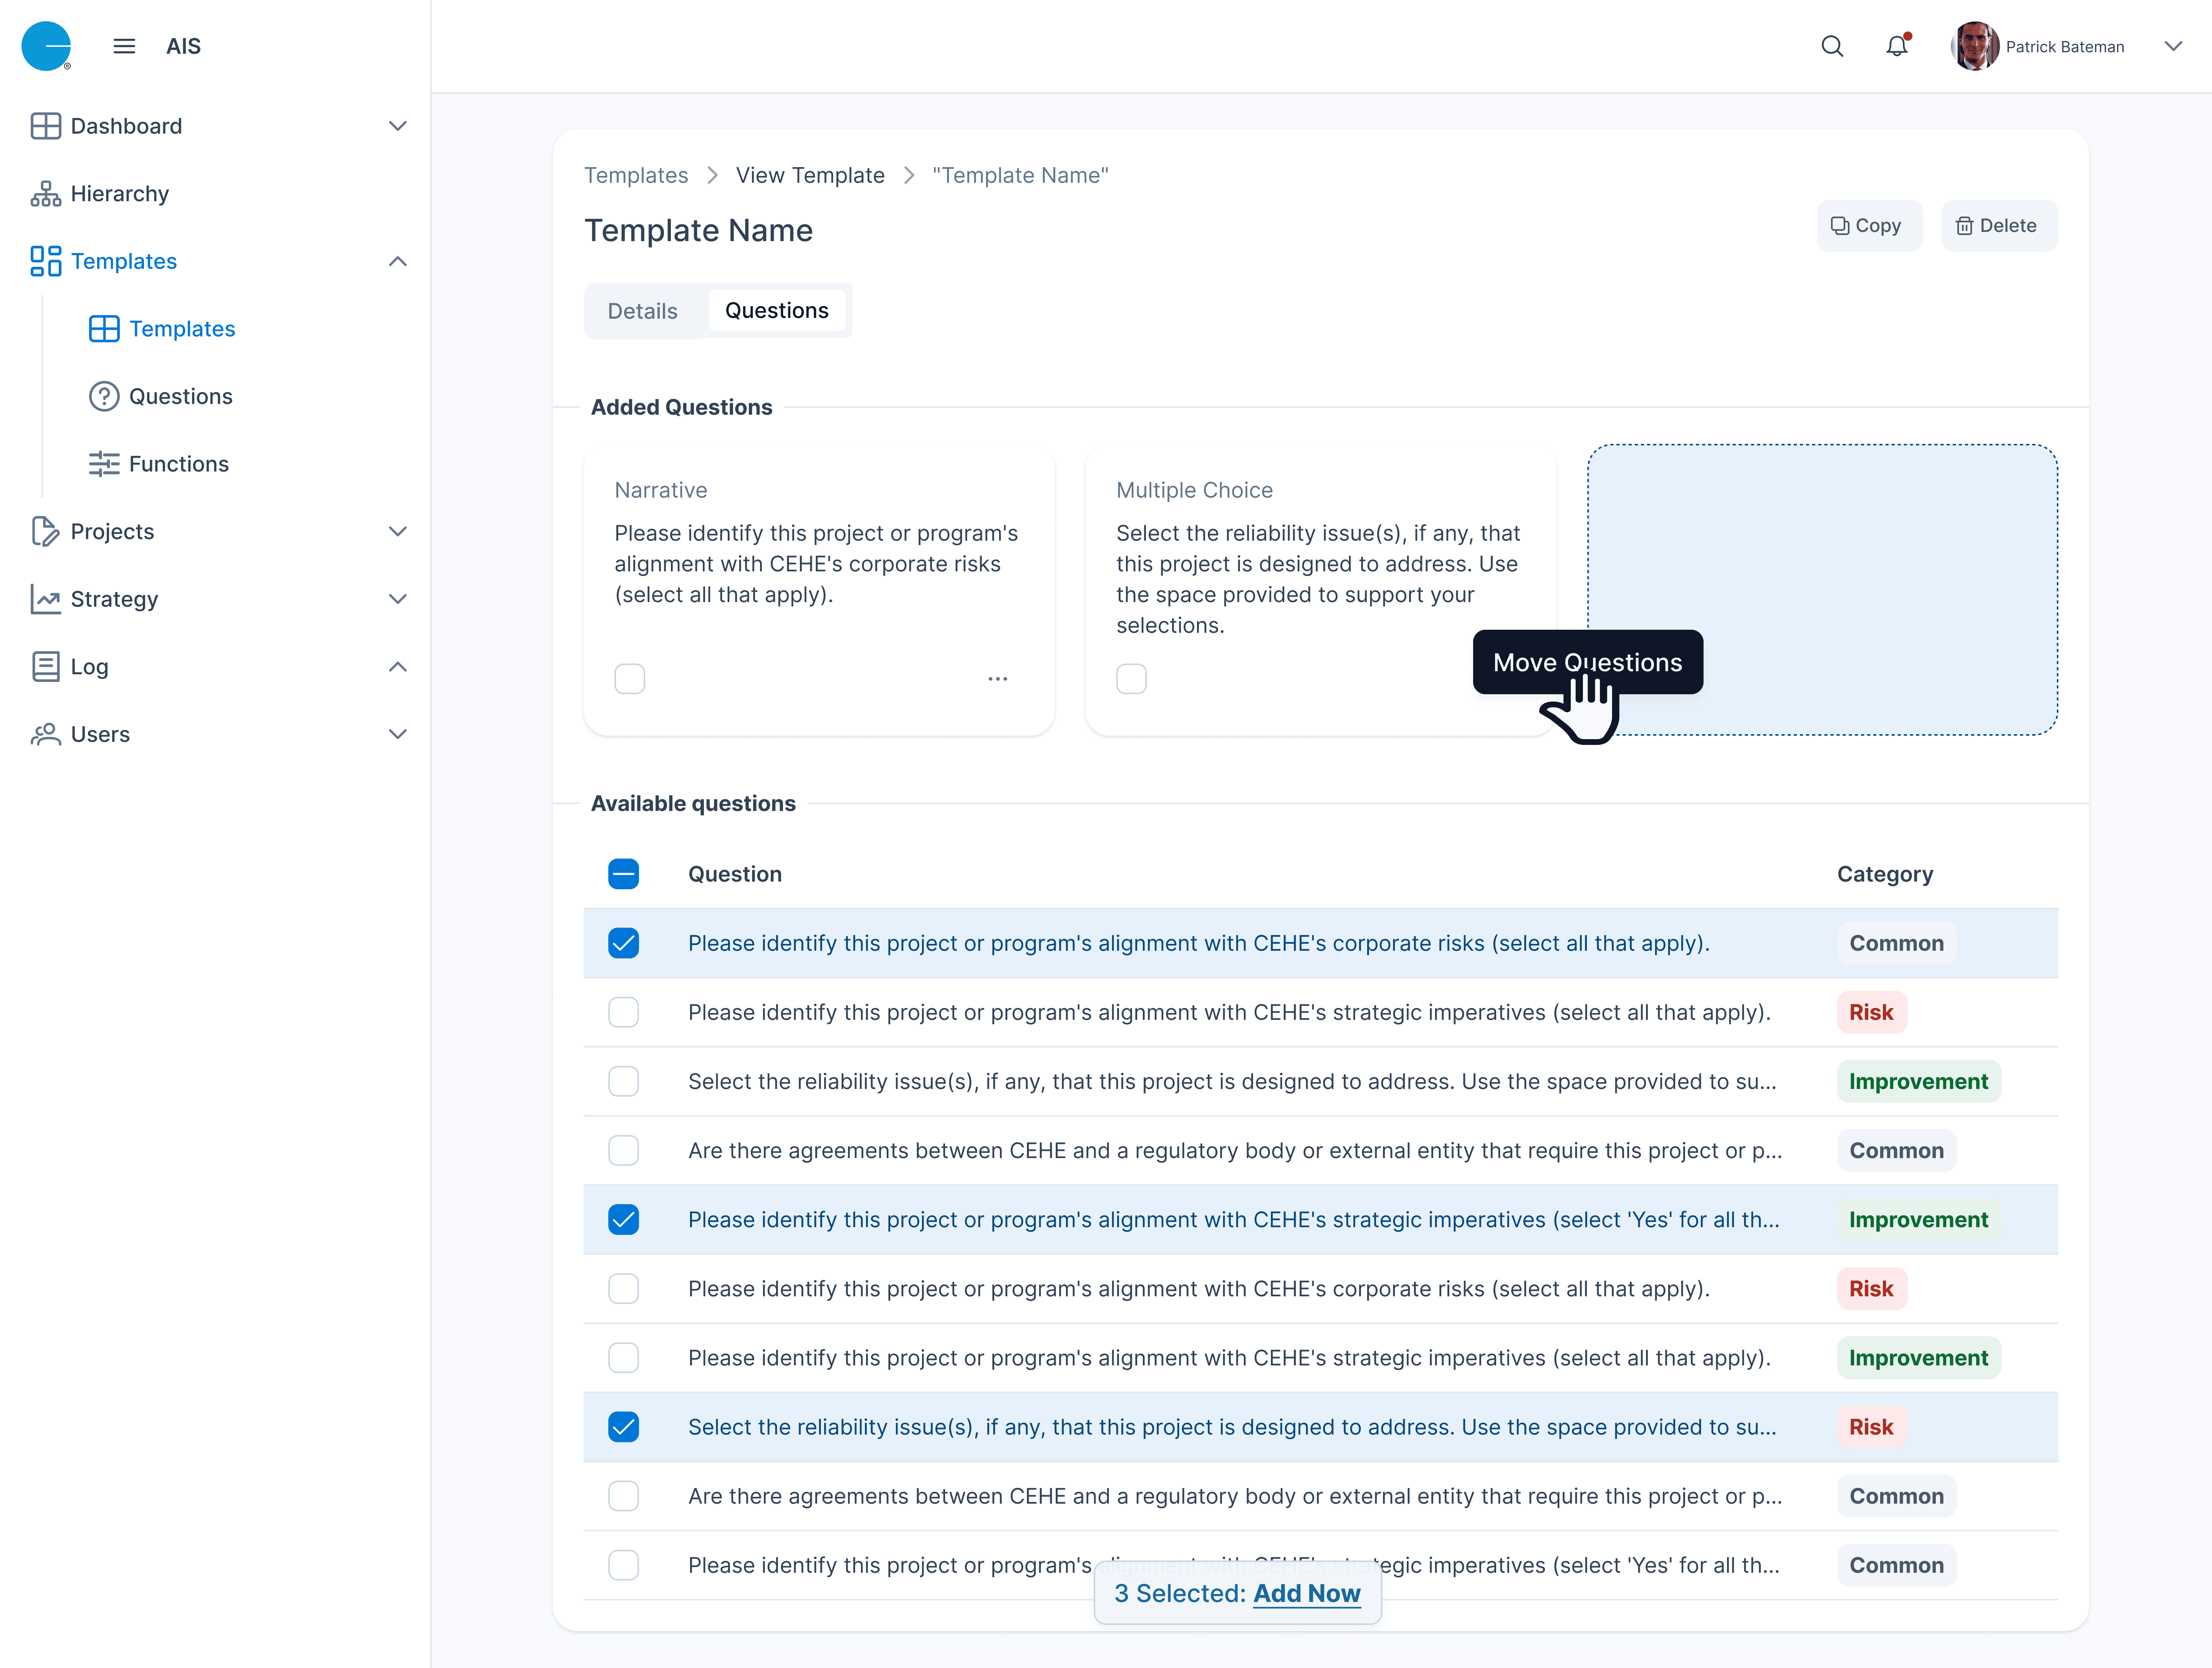This screenshot has width=2212, height=1668.
Task: Toggle the hamburger menu icon
Action: pyautogui.click(x=124, y=46)
